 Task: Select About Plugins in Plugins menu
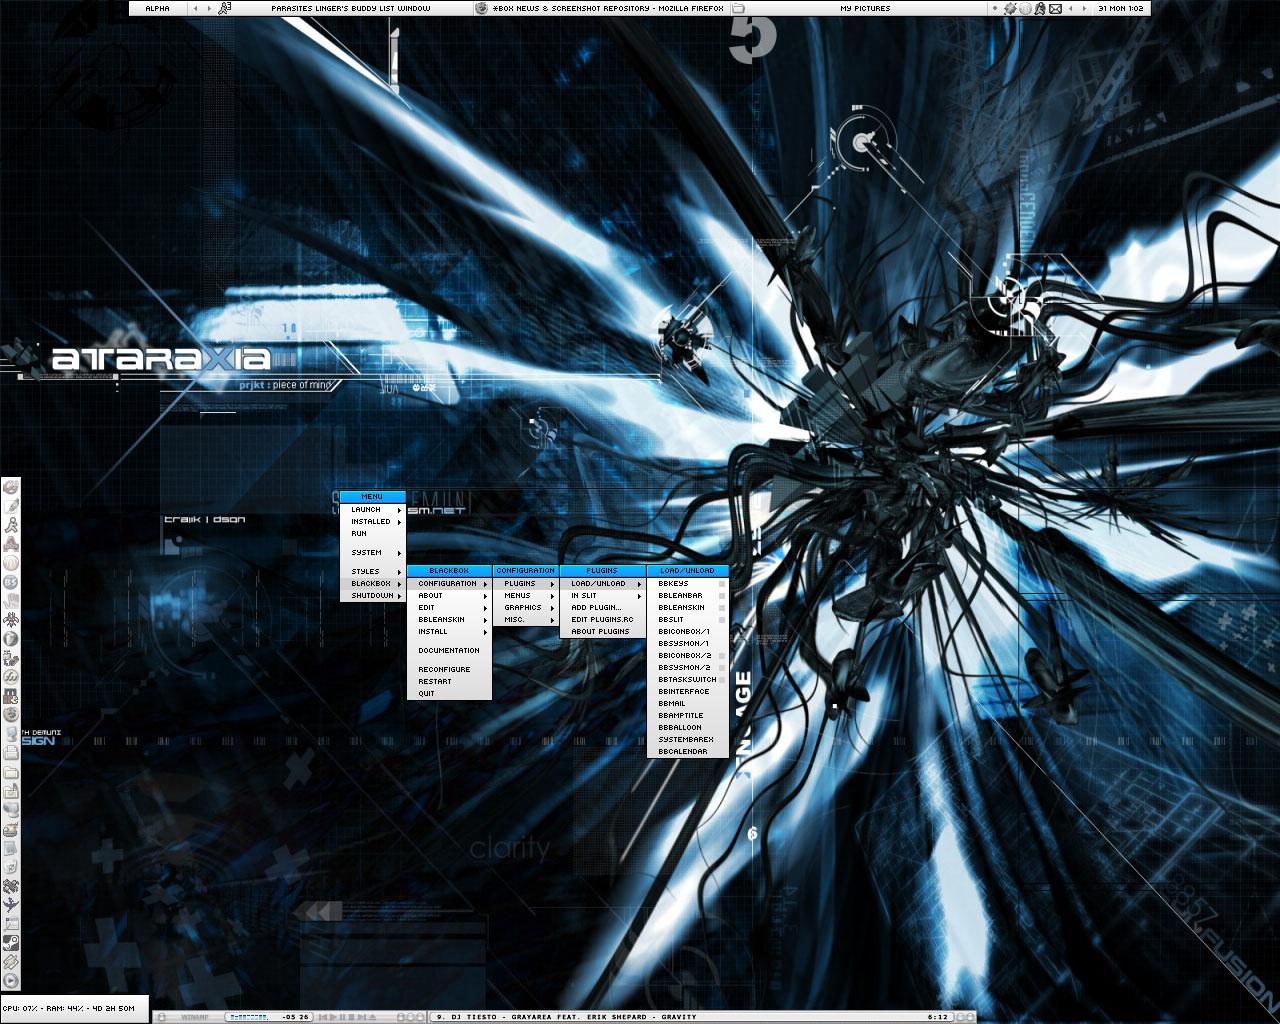click(x=602, y=632)
